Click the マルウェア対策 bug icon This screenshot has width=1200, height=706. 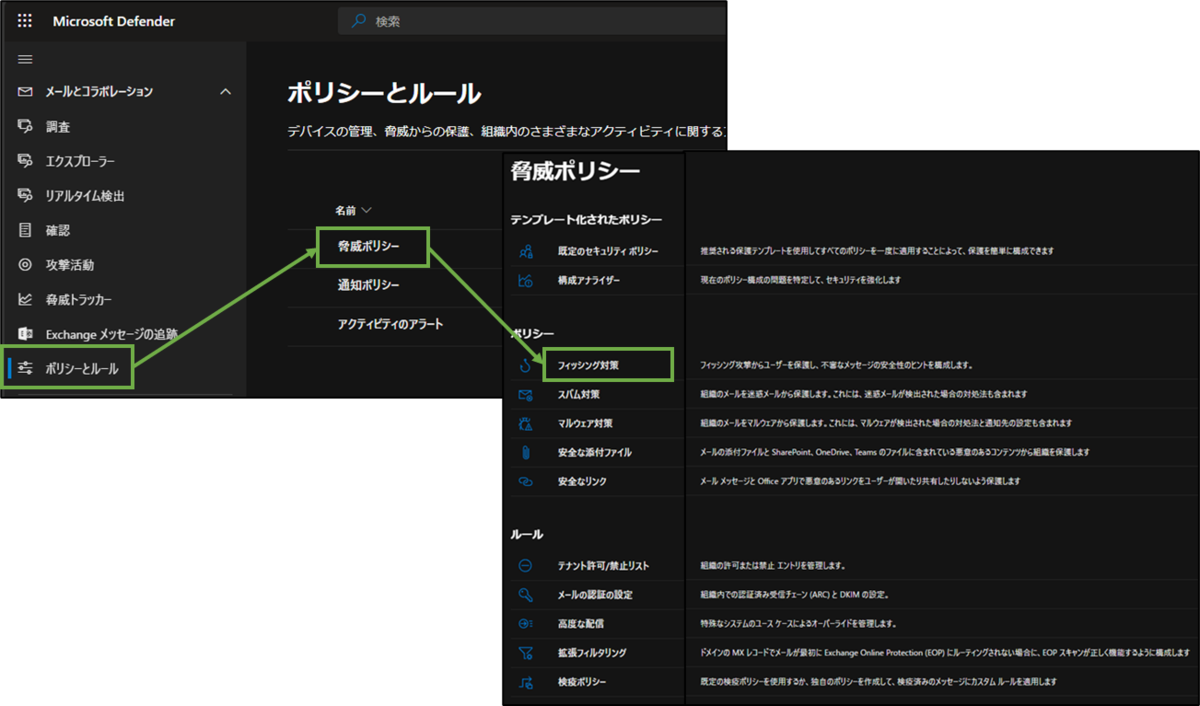[x=526, y=424]
